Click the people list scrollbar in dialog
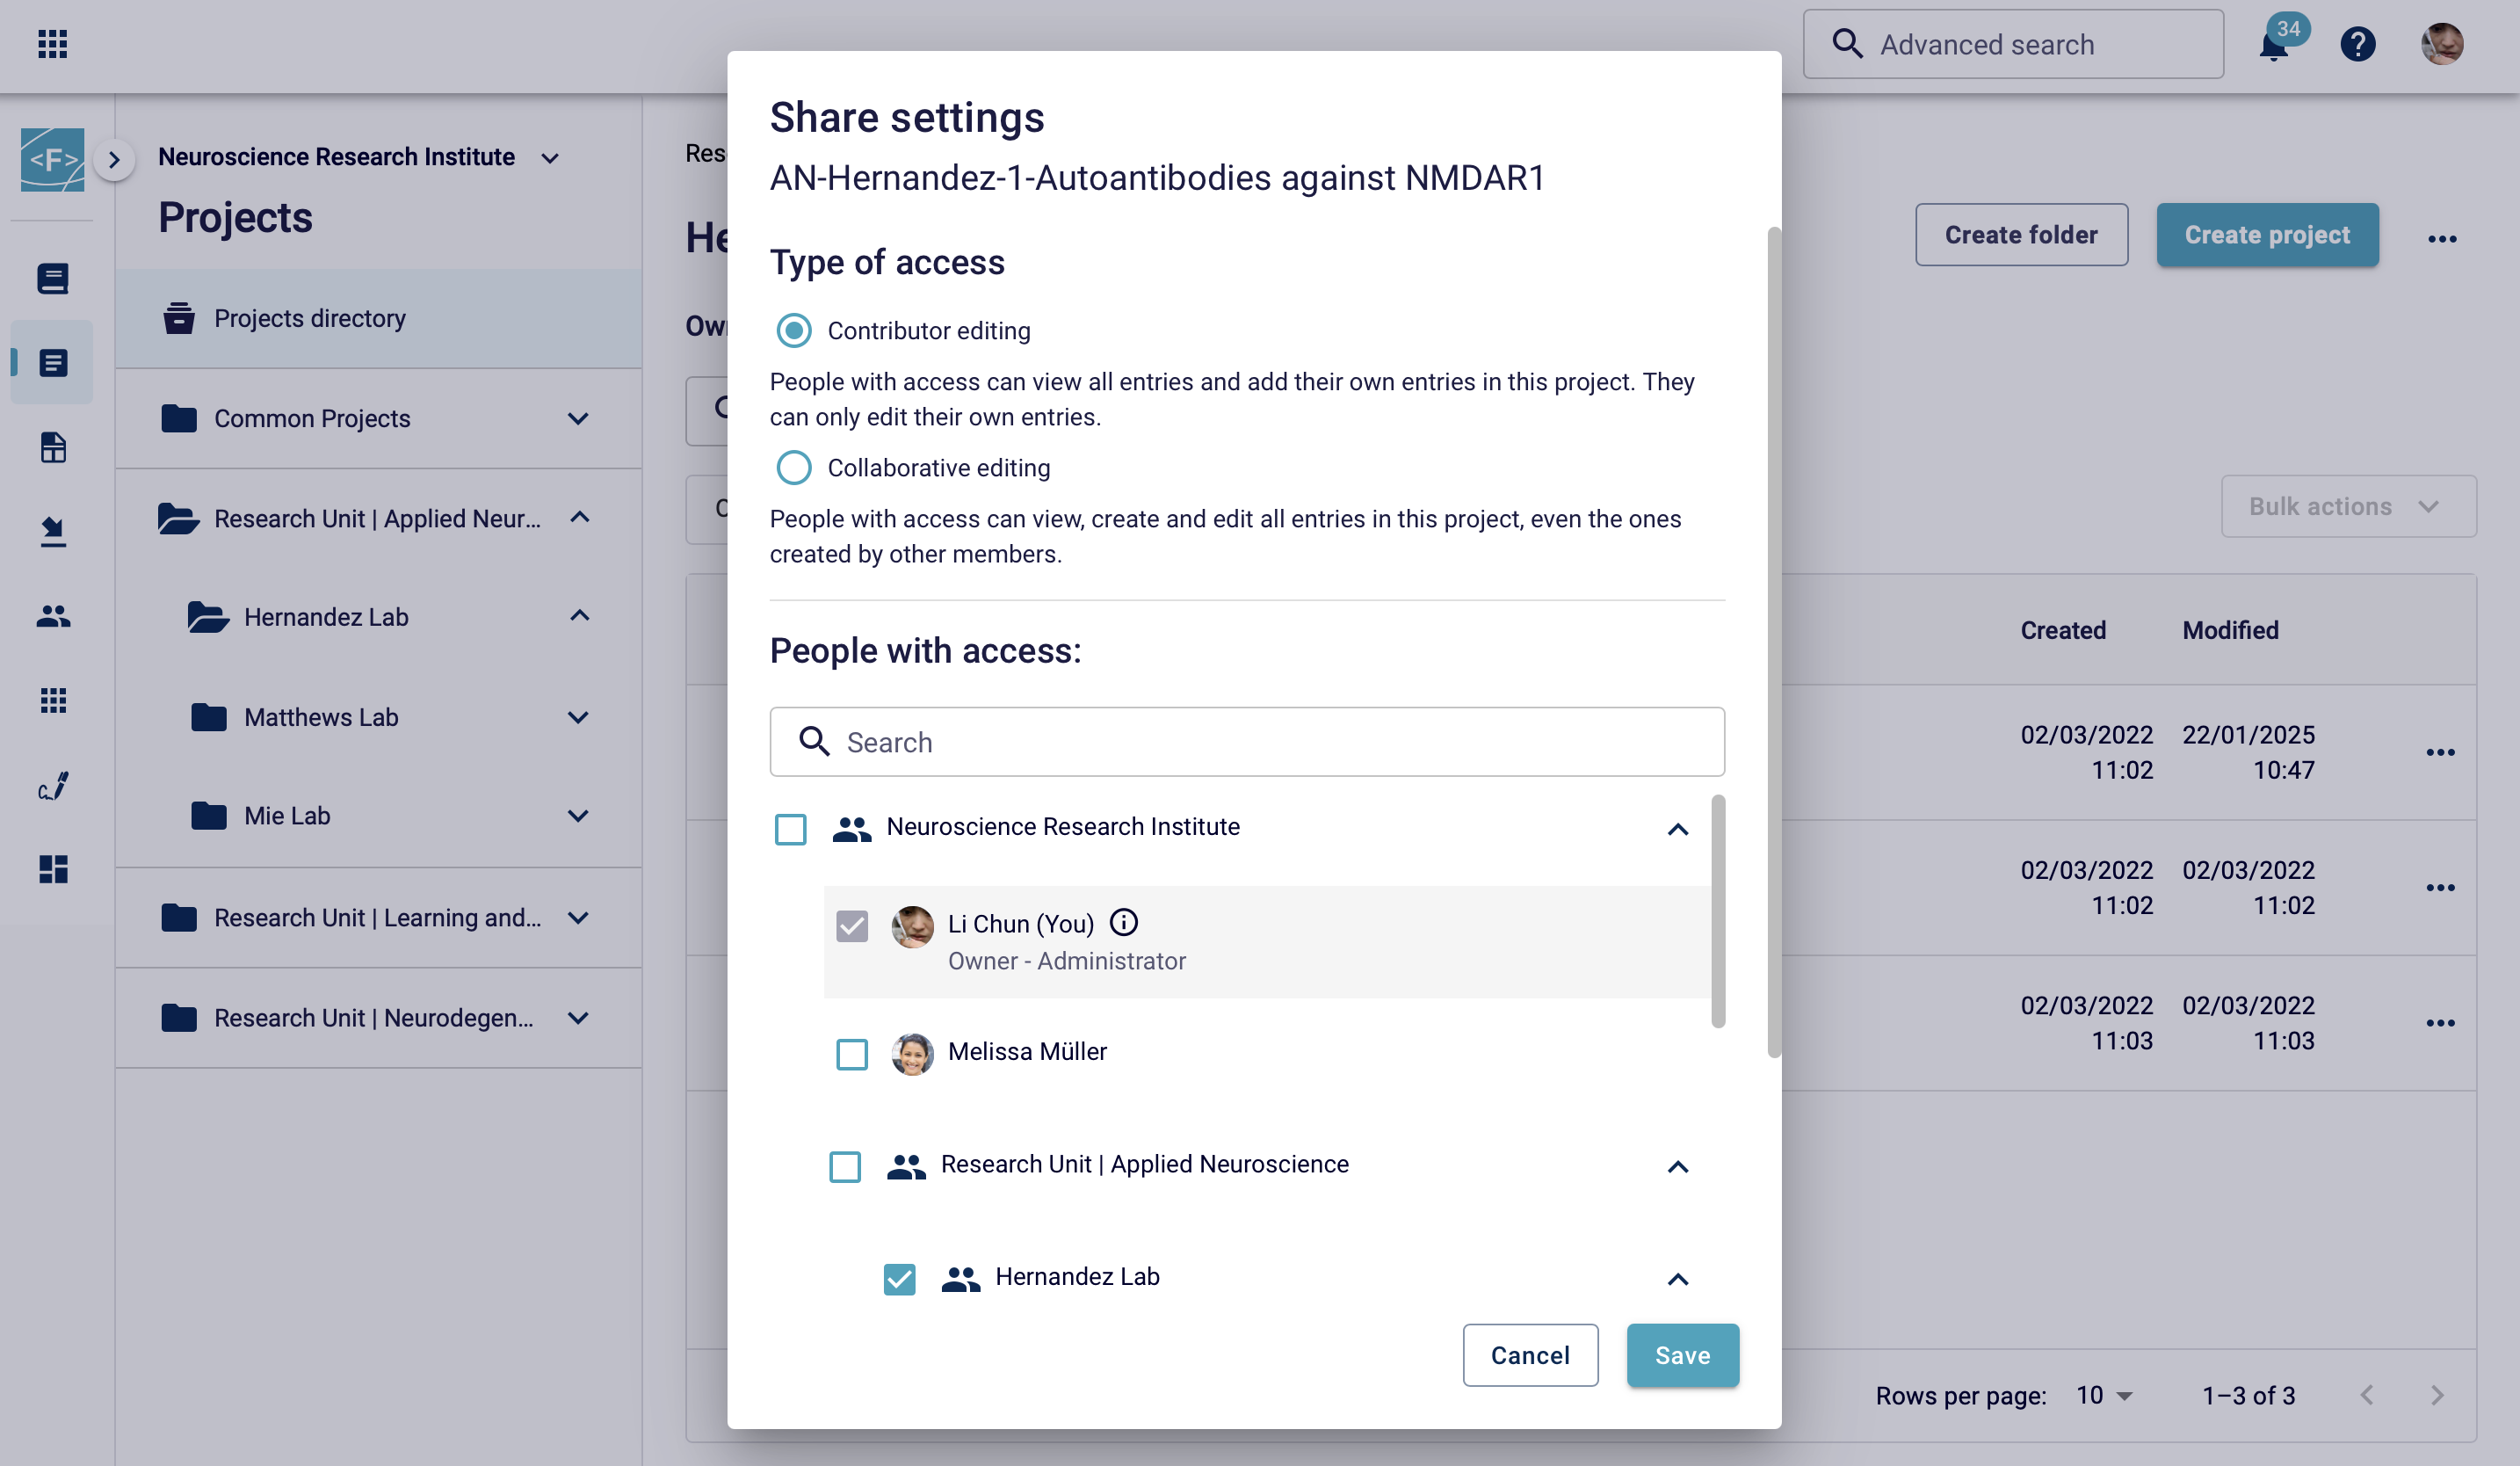 point(1717,910)
